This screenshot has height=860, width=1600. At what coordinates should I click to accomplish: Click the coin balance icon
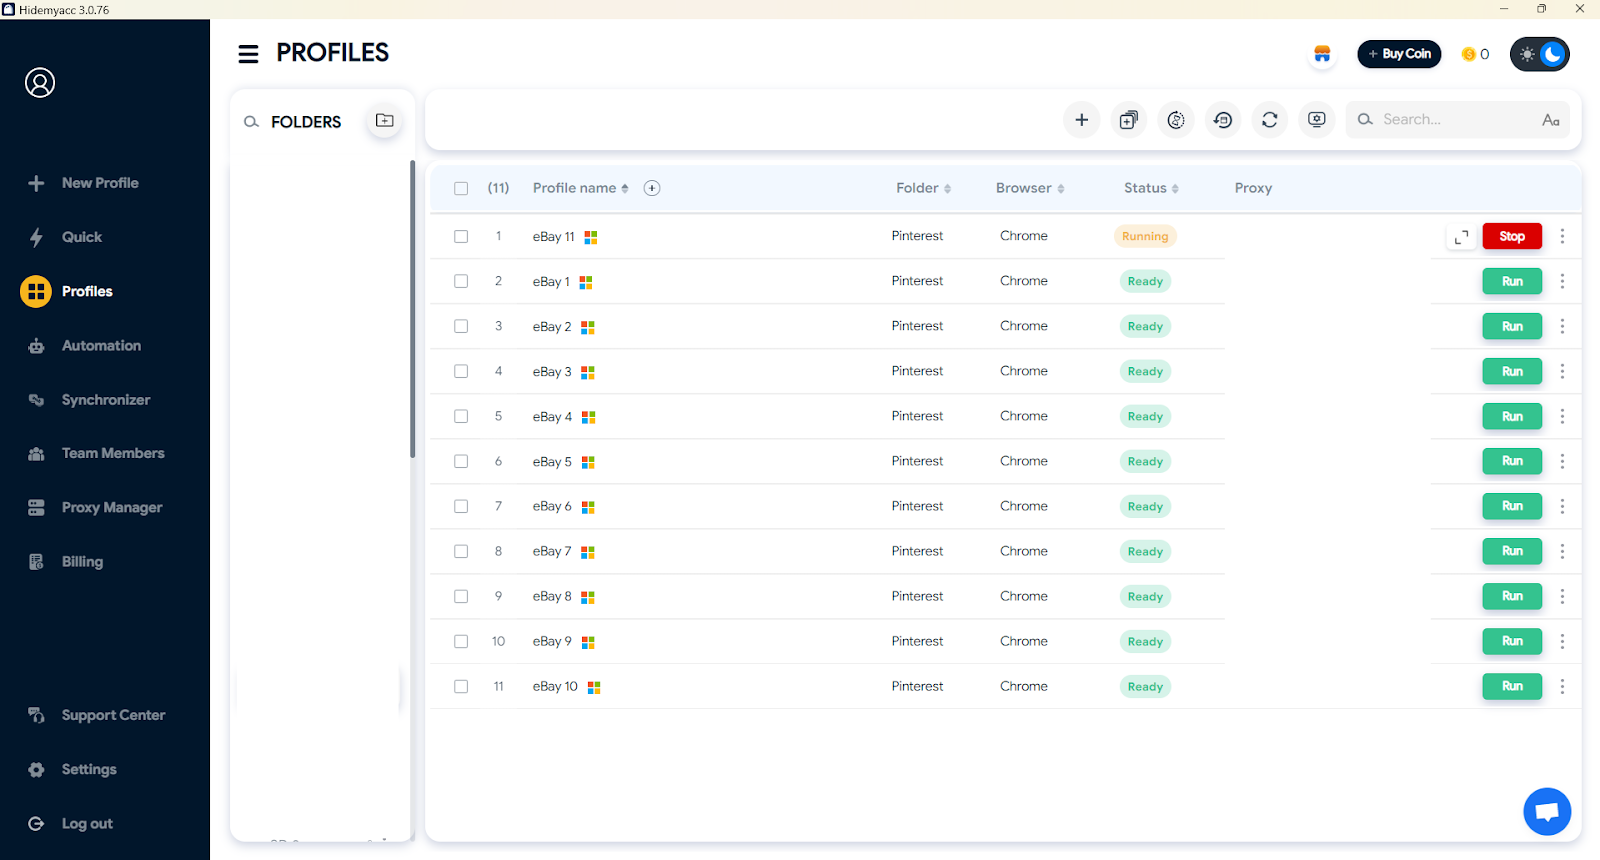tap(1468, 54)
